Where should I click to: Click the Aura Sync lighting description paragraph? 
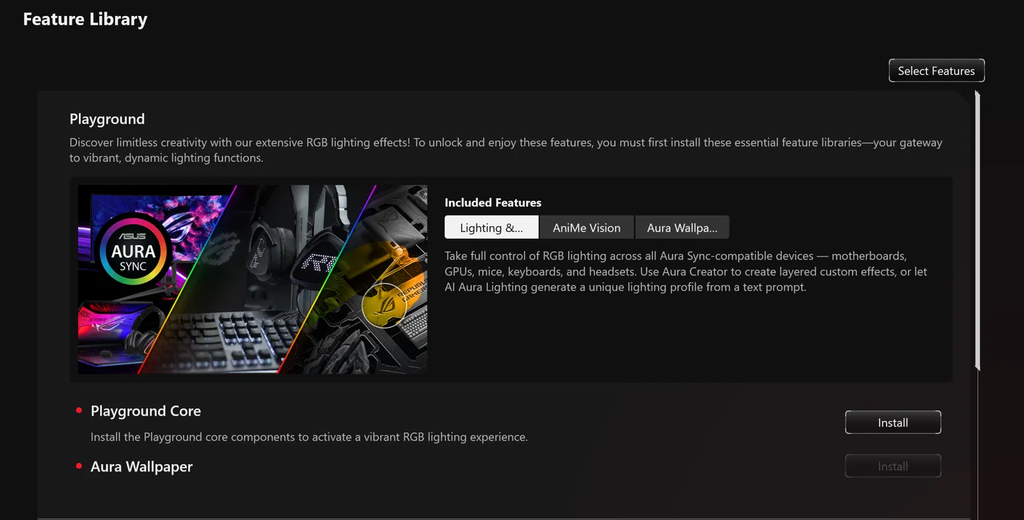(x=686, y=271)
